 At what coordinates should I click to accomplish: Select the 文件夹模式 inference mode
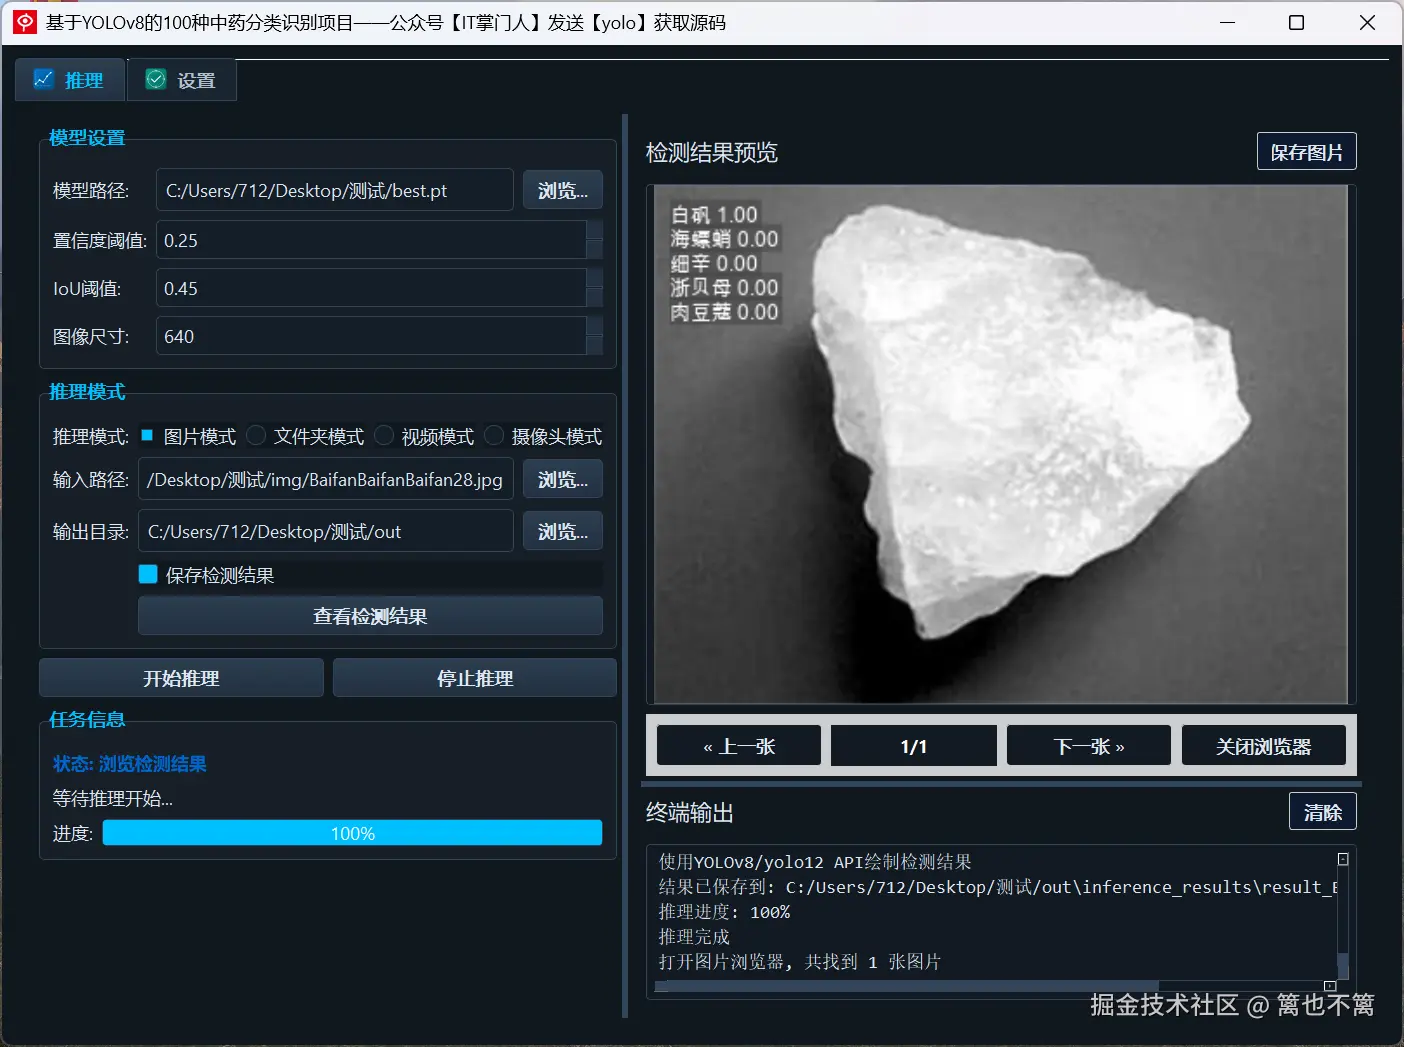pos(256,435)
